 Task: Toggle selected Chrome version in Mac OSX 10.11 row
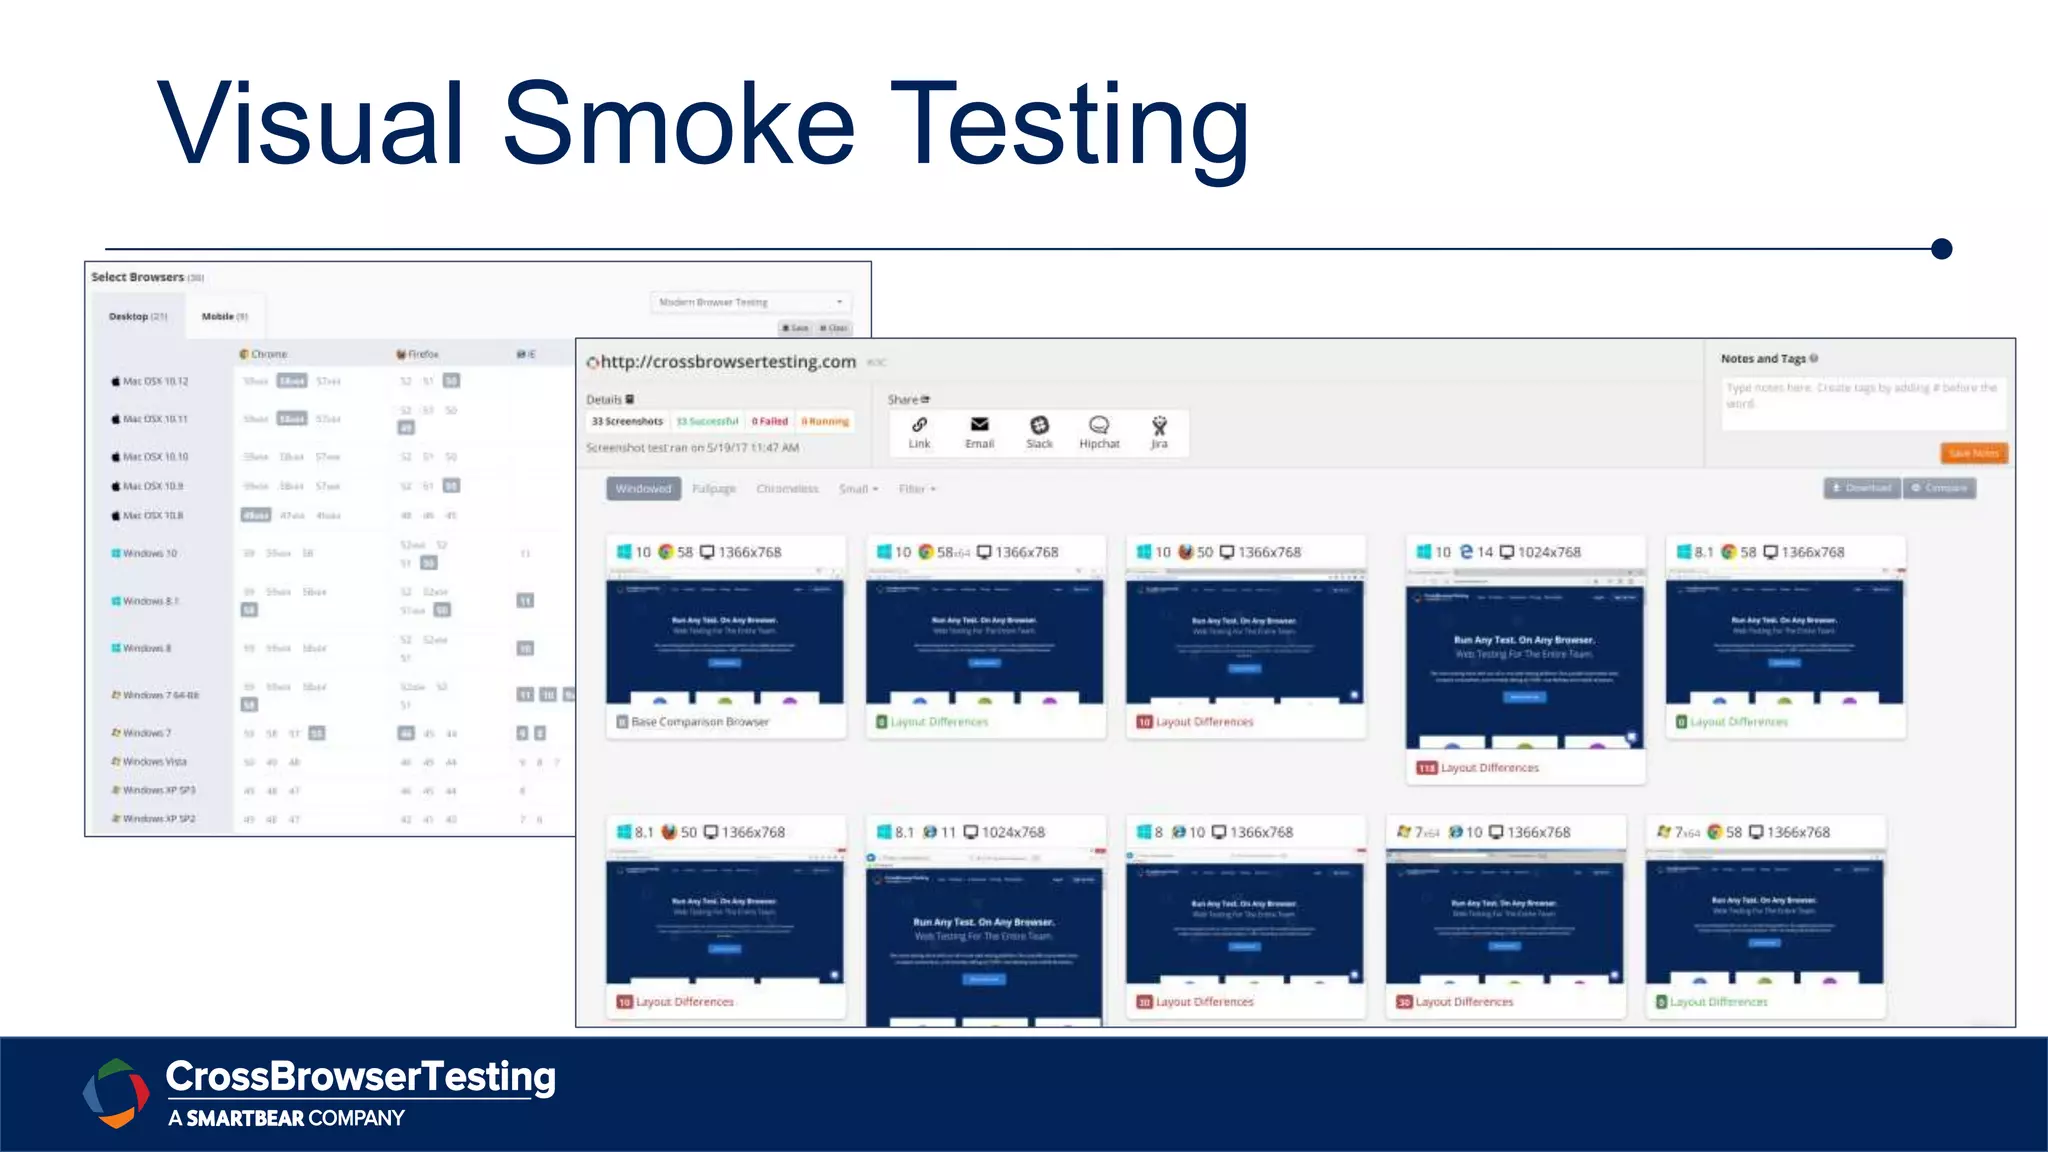coord(292,419)
